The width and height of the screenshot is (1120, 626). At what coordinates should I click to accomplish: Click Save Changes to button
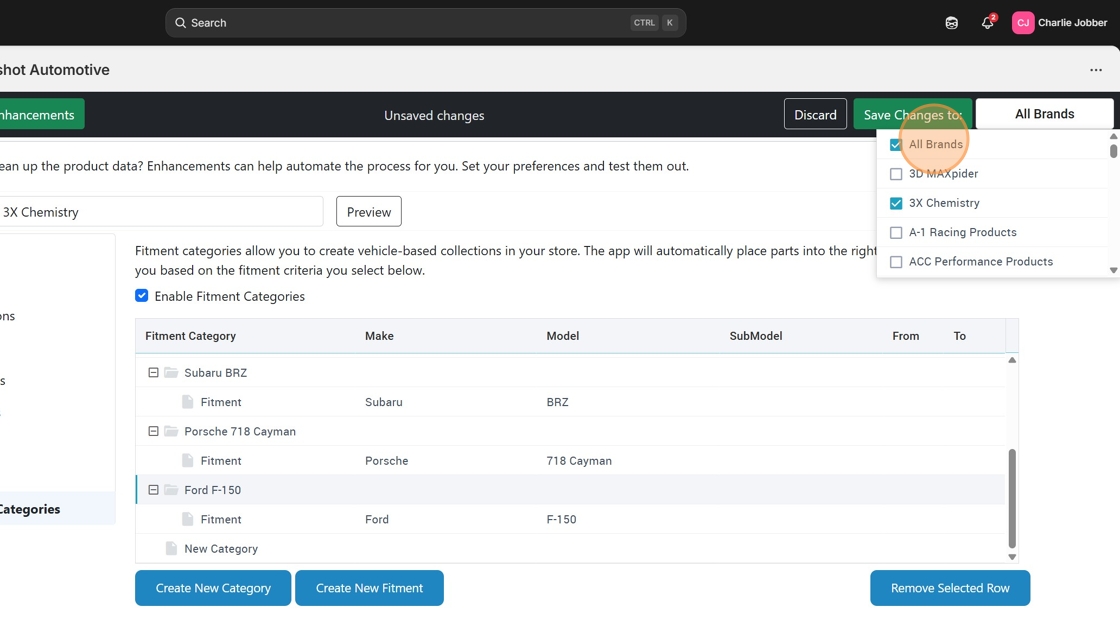tap(912, 114)
